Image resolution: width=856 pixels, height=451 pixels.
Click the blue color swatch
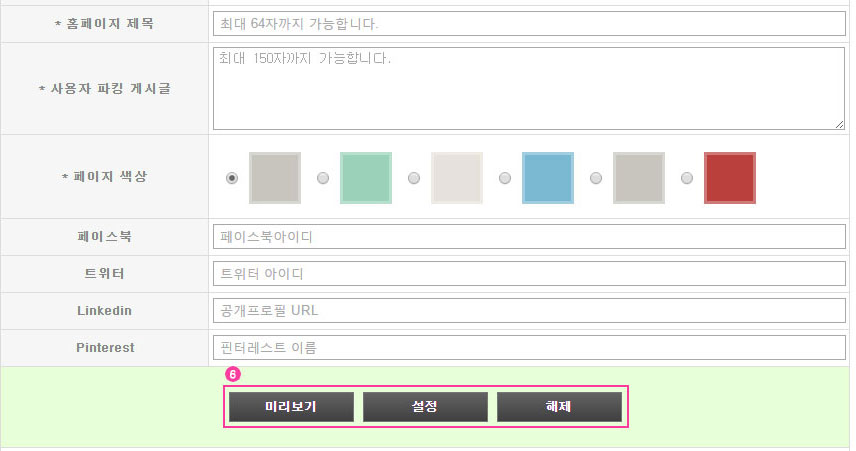tap(548, 178)
